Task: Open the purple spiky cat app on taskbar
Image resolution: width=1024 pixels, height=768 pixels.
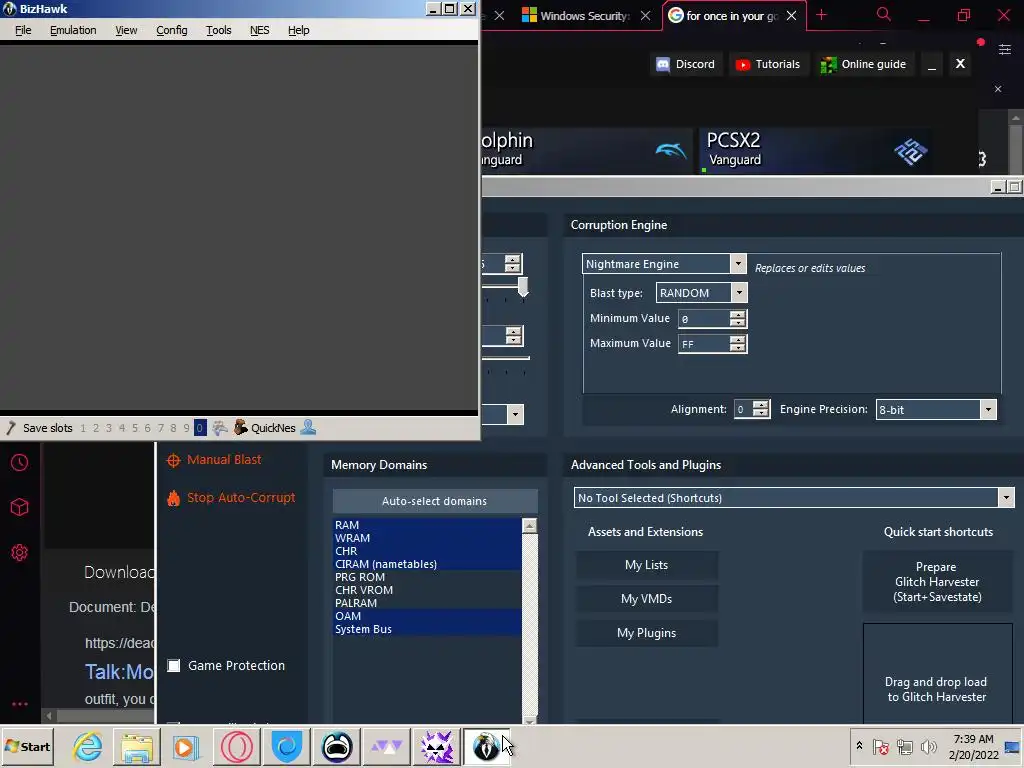Action: [x=436, y=746]
